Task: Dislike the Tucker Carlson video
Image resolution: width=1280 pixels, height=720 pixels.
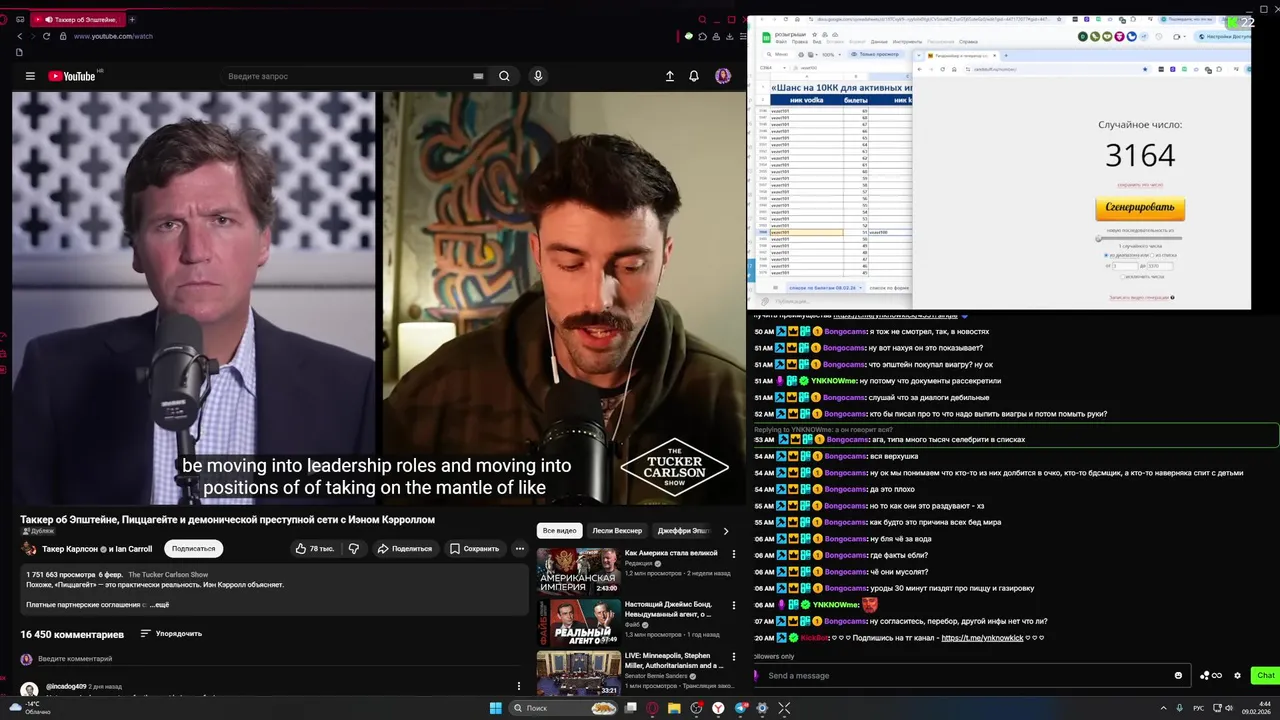Action: pyautogui.click(x=353, y=548)
